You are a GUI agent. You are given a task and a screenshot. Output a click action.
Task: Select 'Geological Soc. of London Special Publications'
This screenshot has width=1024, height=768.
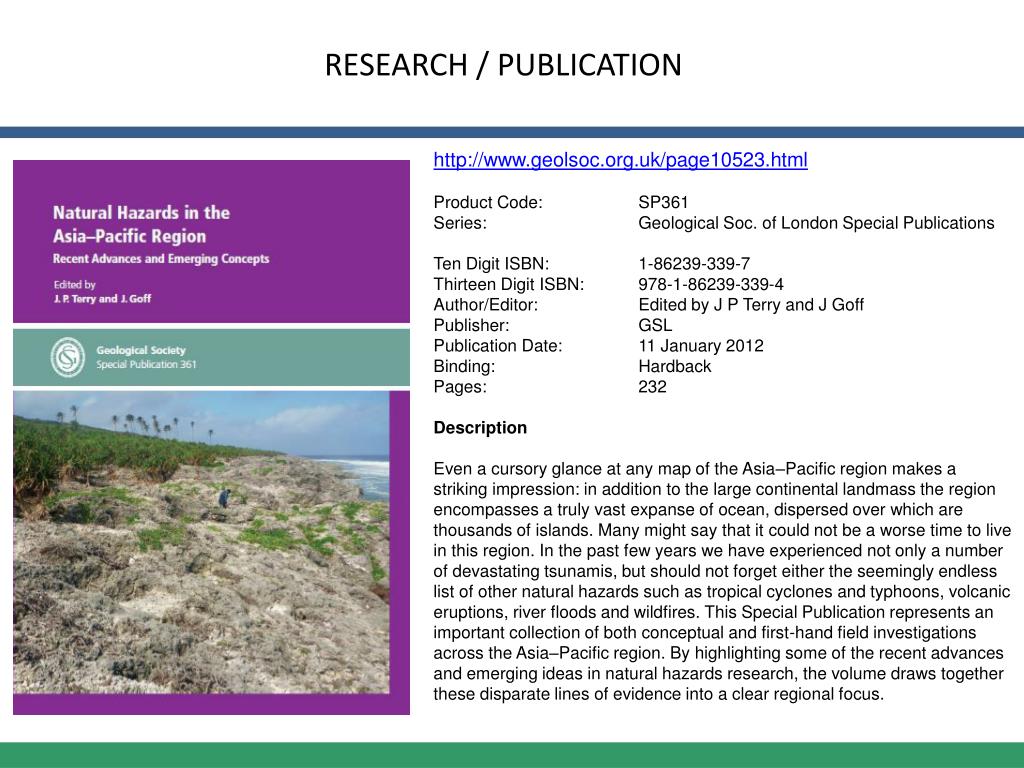(816, 223)
